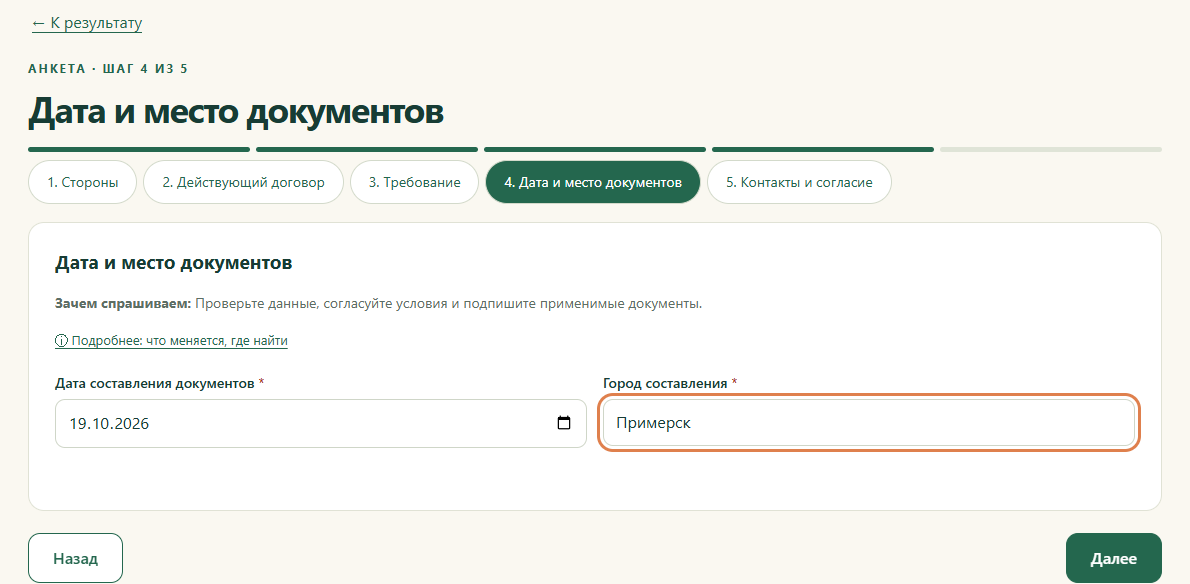The width and height of the screenshot is (1190, 584).
Task: Click the 'Город составления' field with Примерск
Action: [x=869, y=423]
